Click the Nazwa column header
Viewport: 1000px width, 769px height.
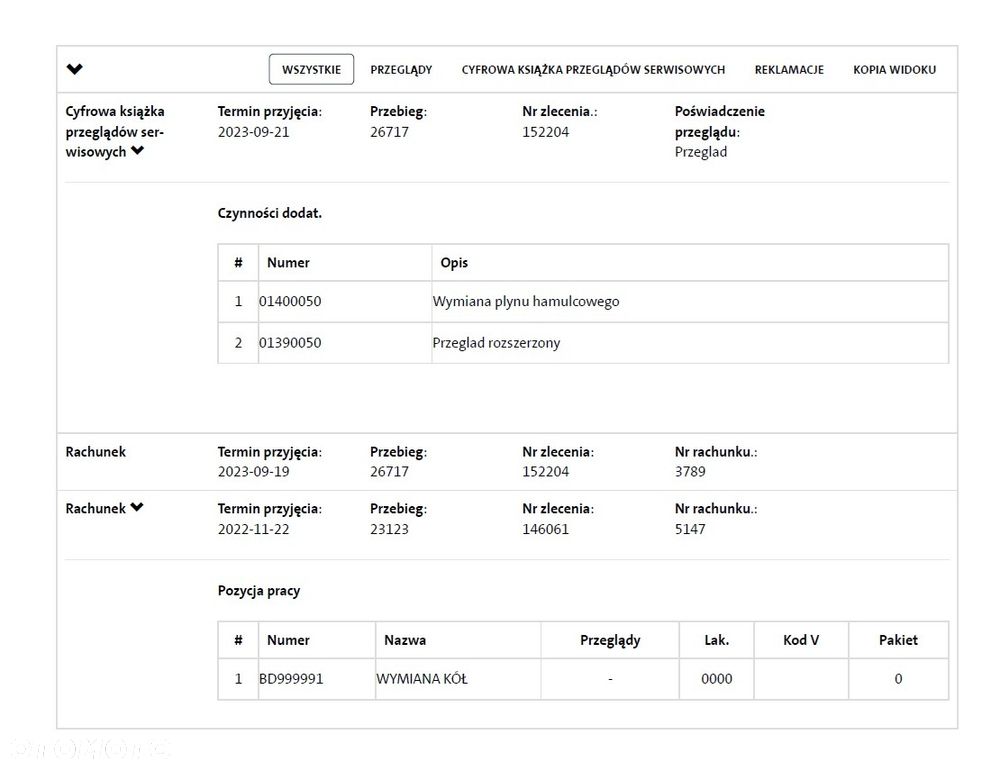(x=405, y=640)
